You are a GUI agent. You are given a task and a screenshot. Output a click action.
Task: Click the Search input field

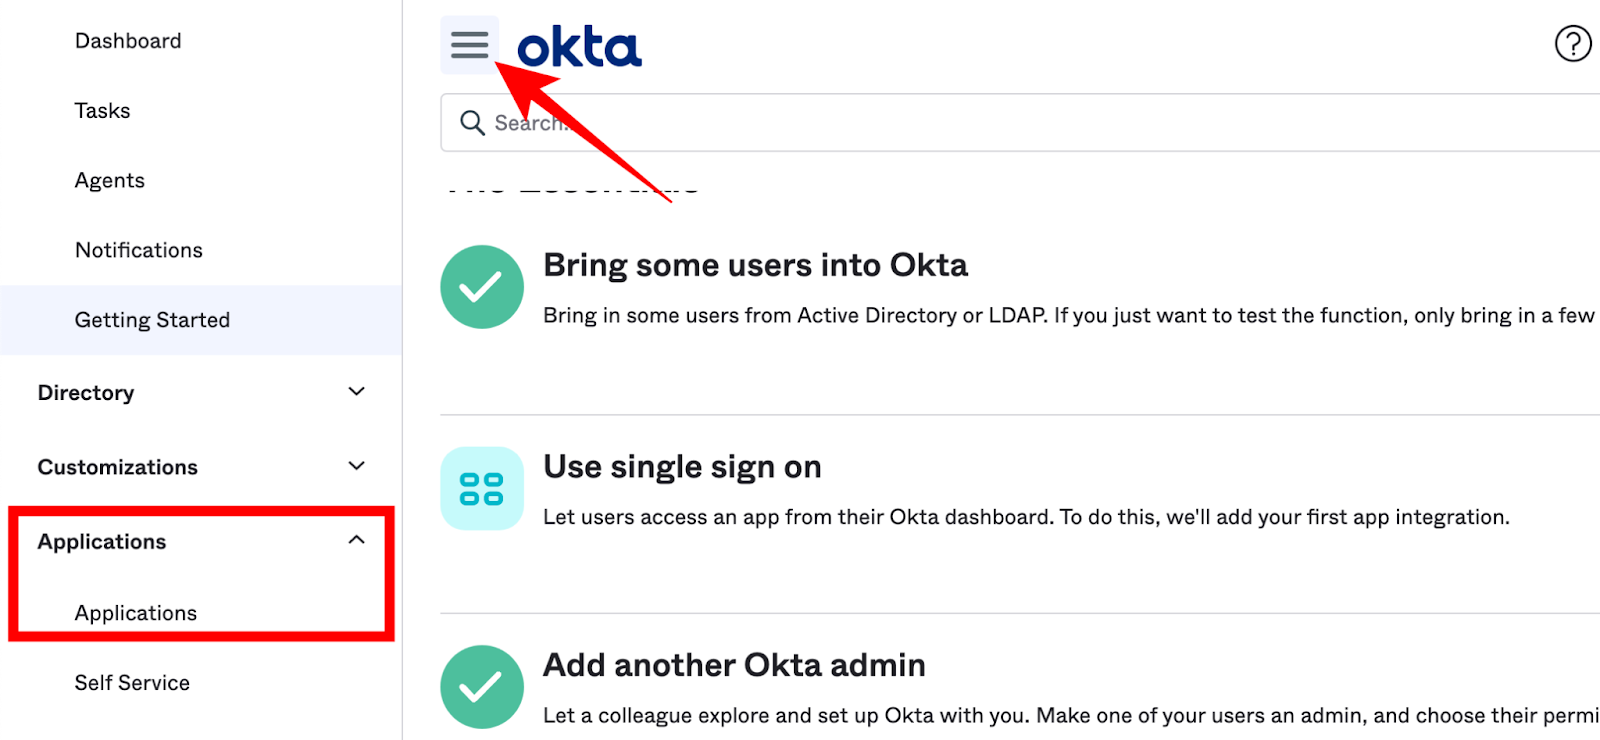click(1000, 123)
